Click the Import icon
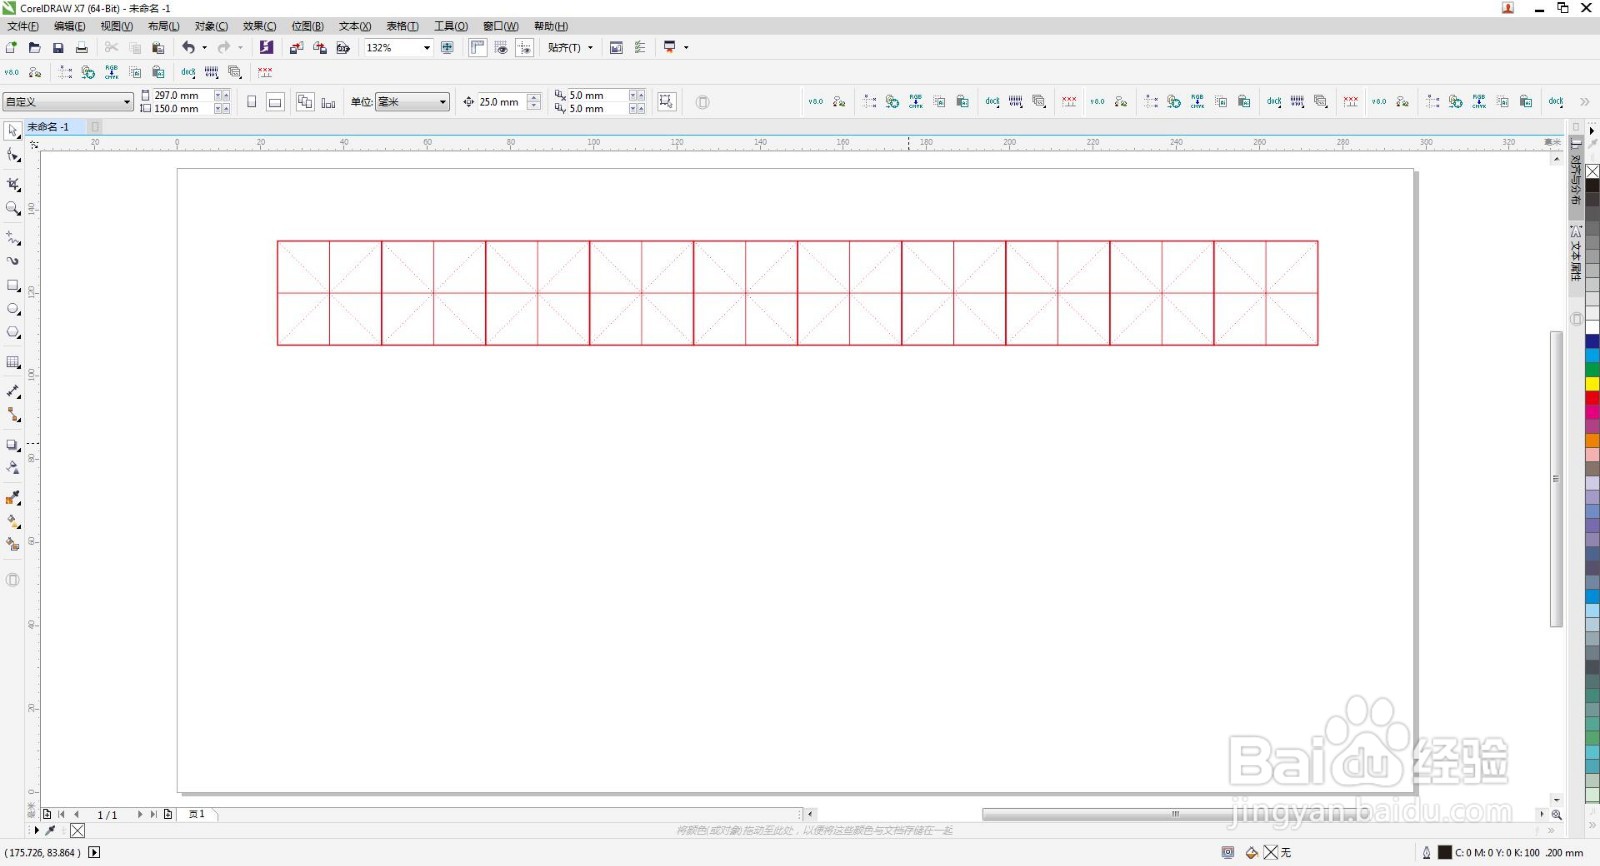Viewport: 1600px width, 866px height. pos(296,47)
